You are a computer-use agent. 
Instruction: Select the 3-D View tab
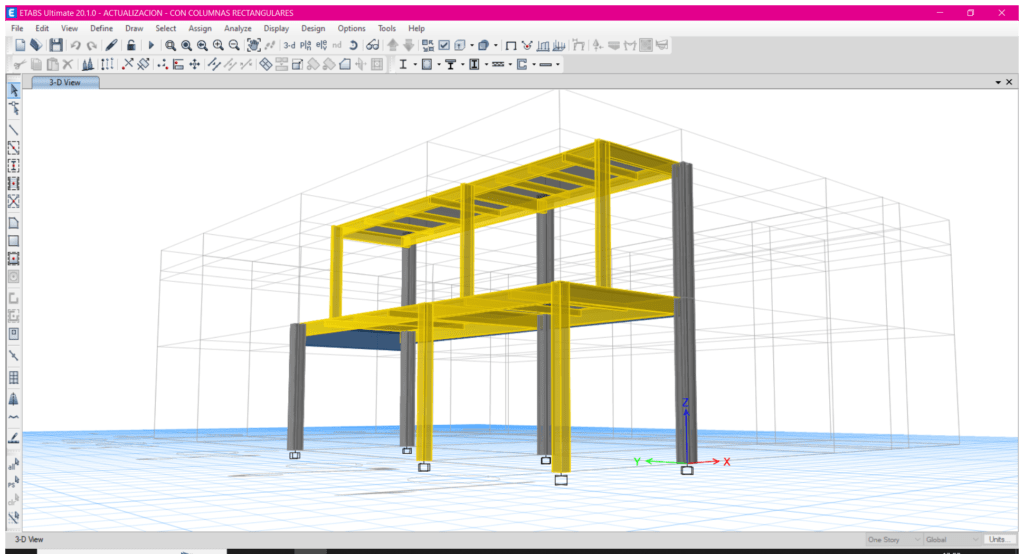click(x=65, y=82)
